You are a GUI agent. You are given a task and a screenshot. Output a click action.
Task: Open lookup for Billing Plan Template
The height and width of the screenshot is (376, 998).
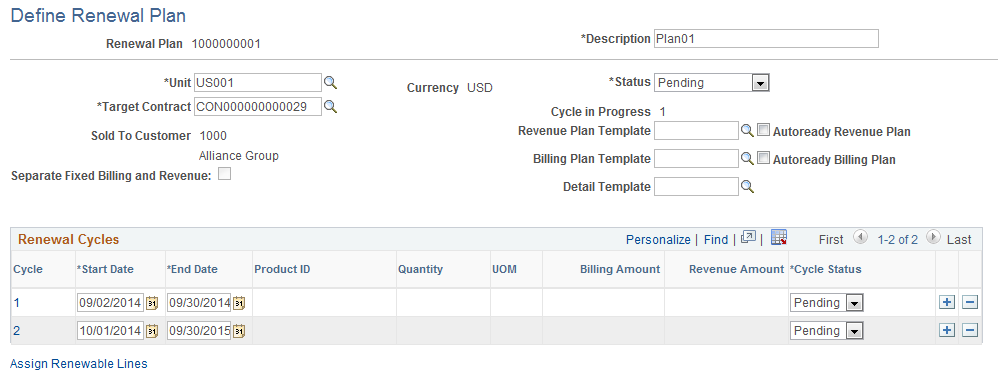coord(748,158)
